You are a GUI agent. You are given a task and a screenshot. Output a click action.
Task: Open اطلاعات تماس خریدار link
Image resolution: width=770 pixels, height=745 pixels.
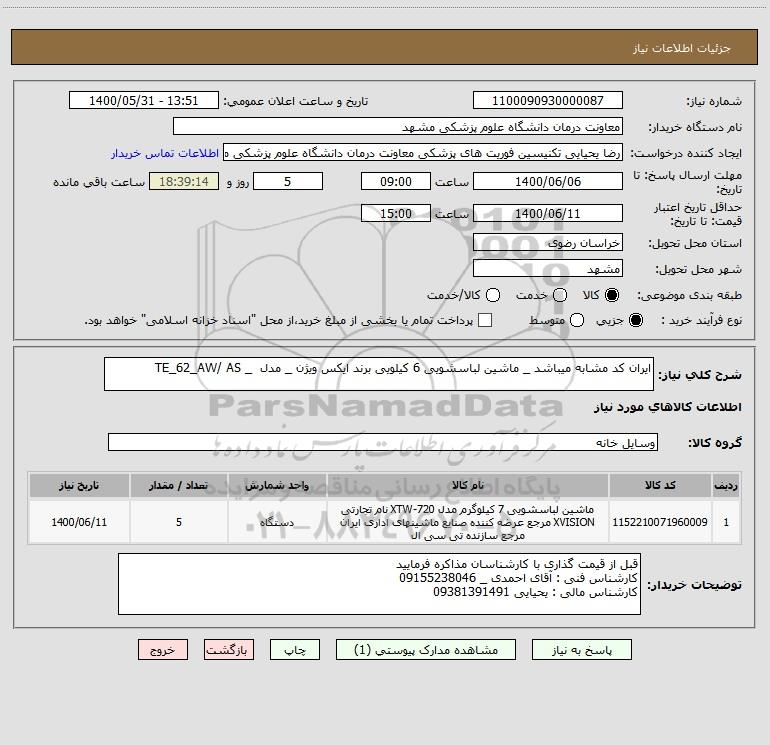point(165,153)
